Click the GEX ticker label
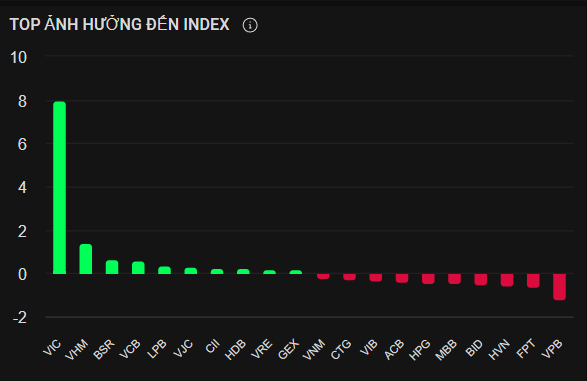The height and width of the screenshot is (381, 587). 289,349
